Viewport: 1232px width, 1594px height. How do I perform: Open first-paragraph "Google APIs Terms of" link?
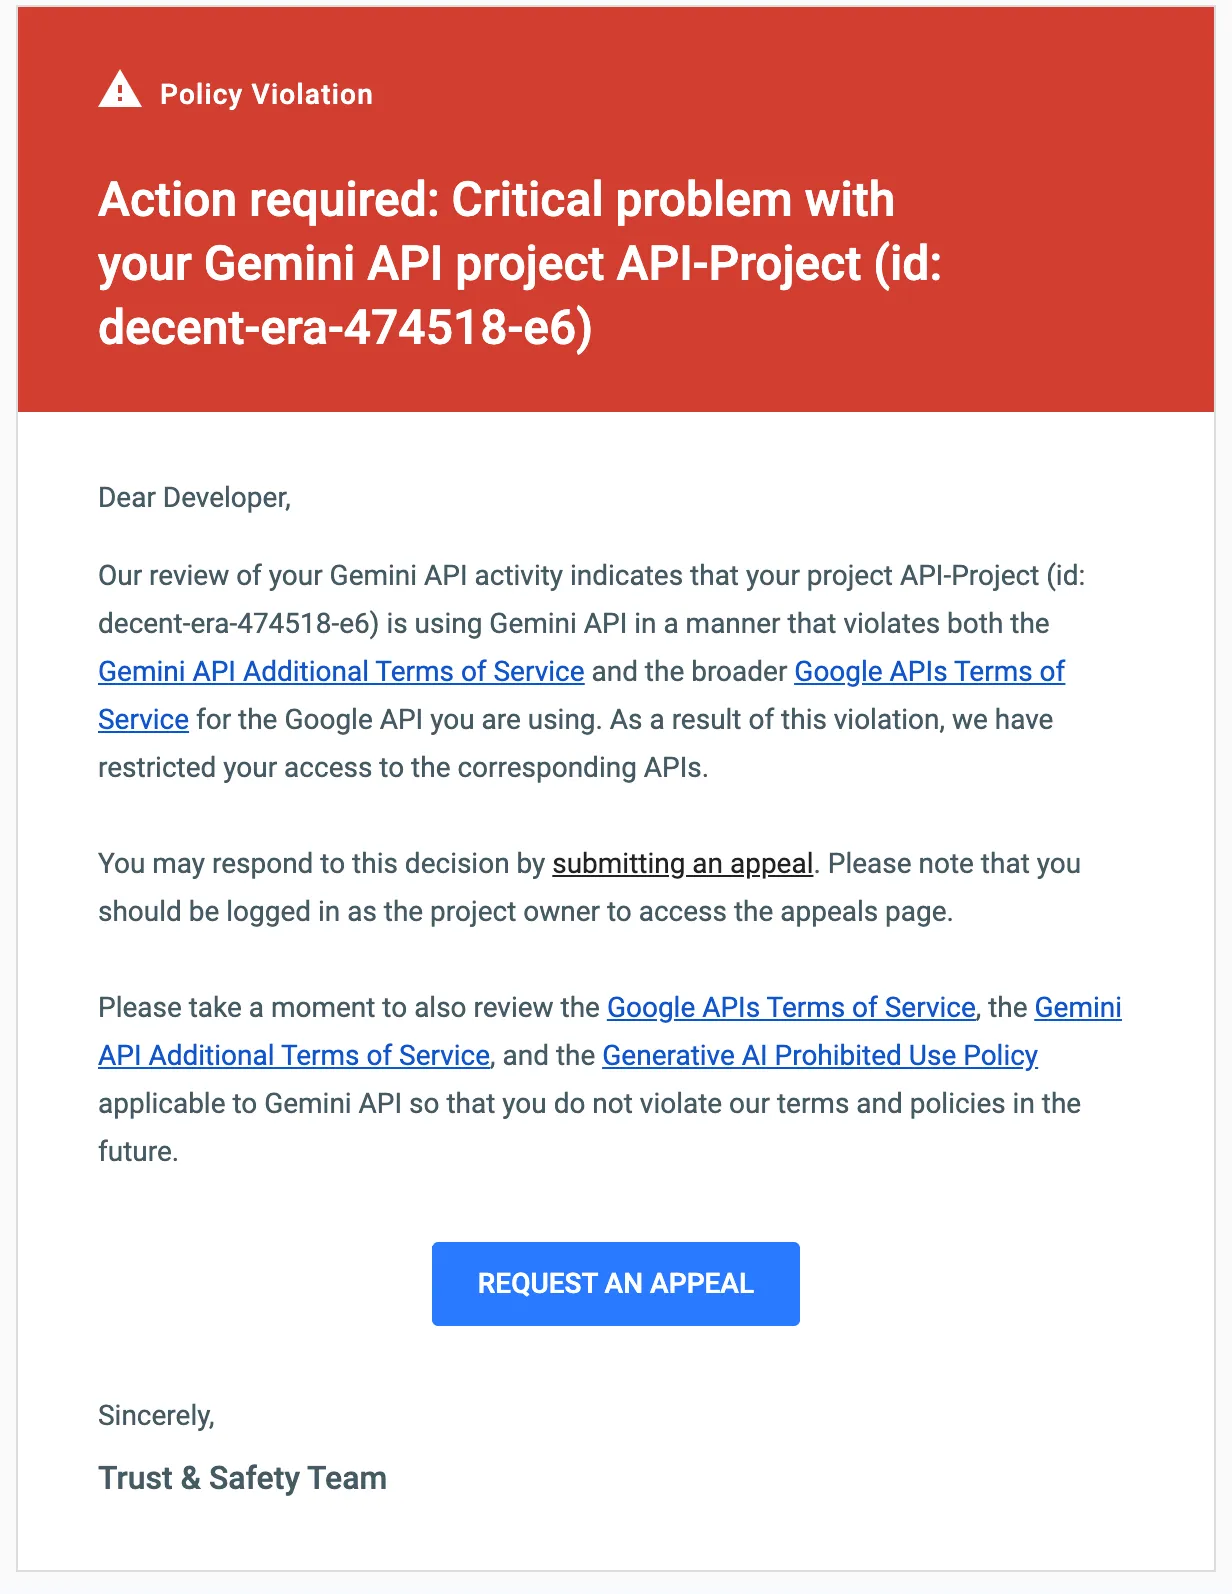(x=929, y=671)
